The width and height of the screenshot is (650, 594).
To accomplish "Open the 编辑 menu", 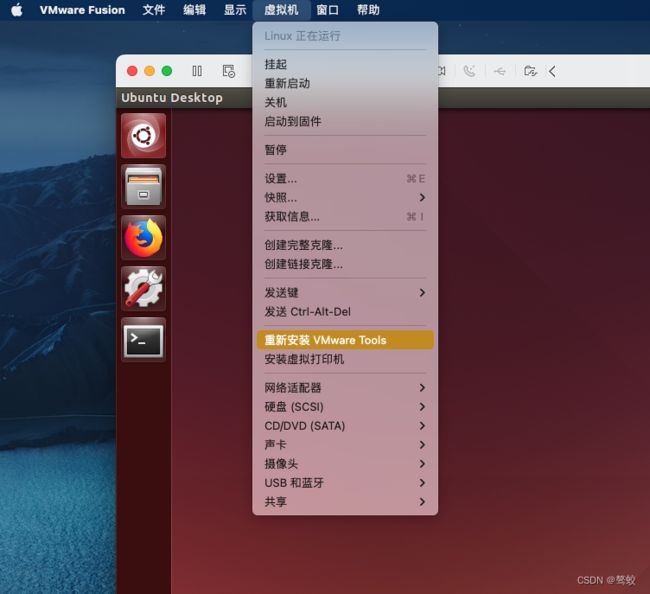I will 194,10.
